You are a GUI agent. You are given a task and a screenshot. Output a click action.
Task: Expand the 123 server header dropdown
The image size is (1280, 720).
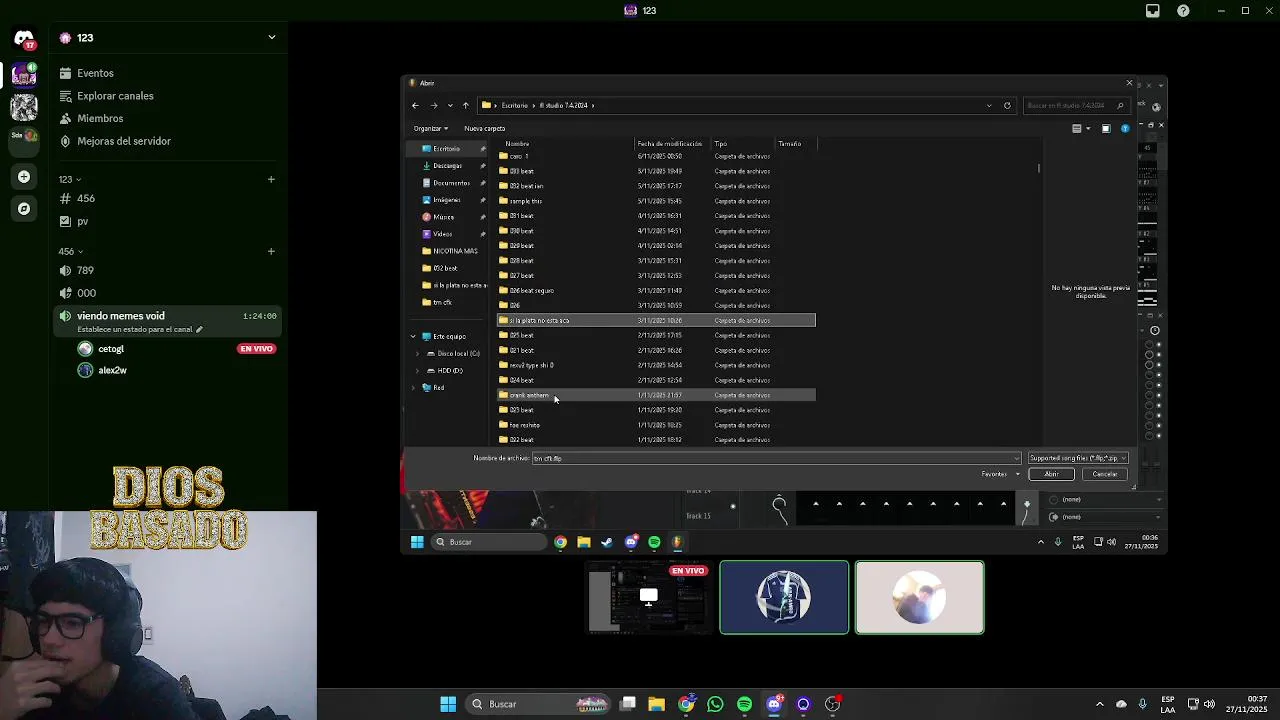(271, 38)
